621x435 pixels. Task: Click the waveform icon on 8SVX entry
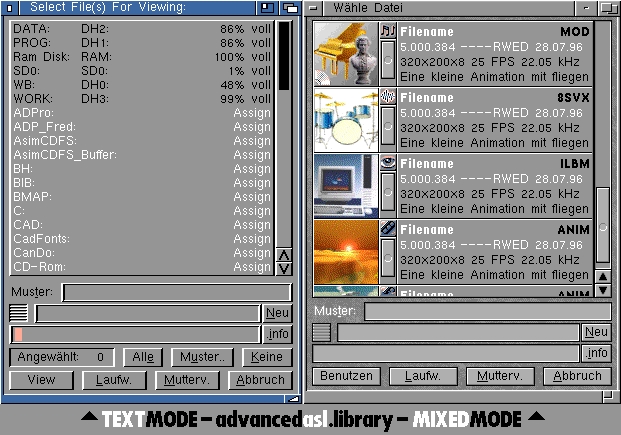[x=388, y=98]
